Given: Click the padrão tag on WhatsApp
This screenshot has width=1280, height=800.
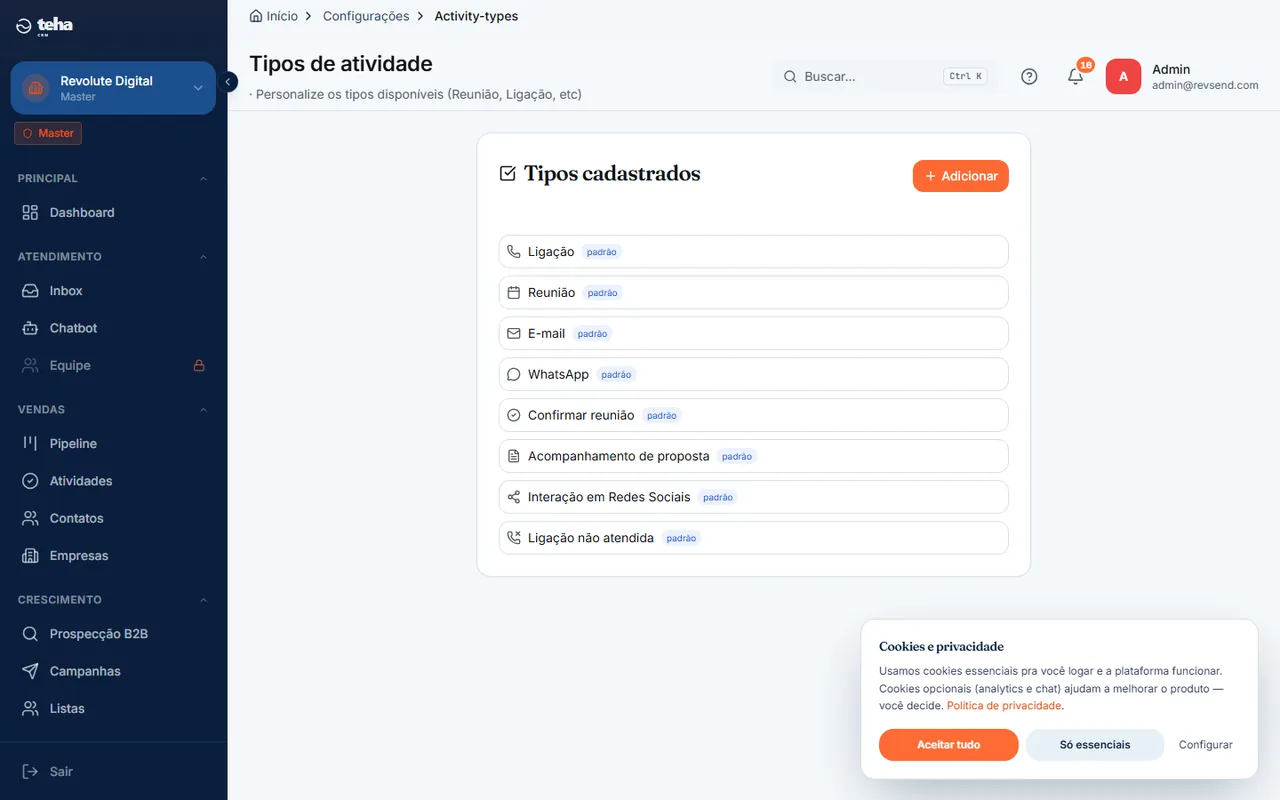Looking at the screenshot, I should pyautogui.click(x=616, y=375).
